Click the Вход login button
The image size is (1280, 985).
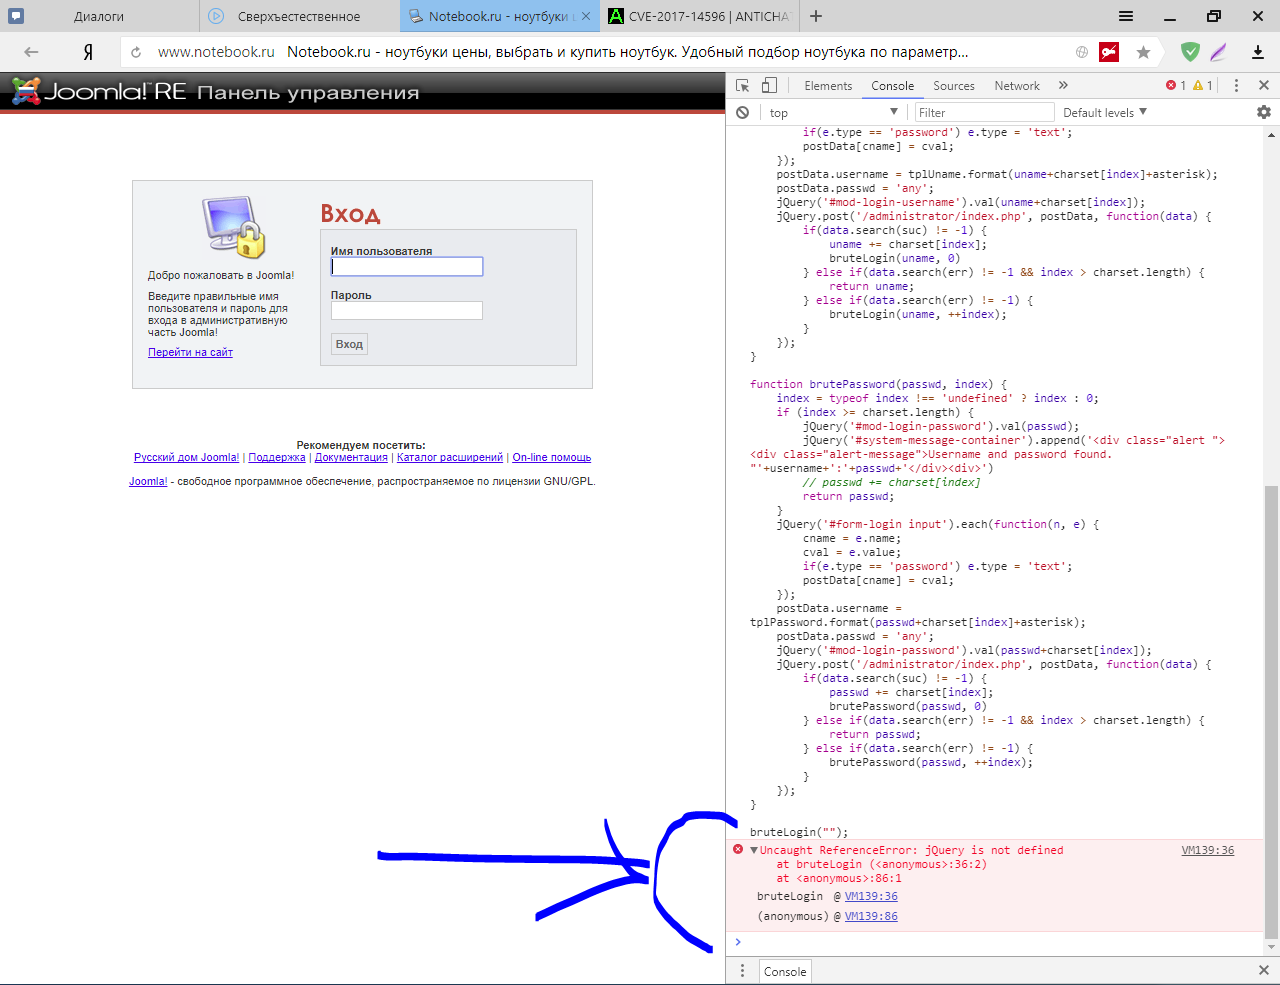click(x=349, y=344)
